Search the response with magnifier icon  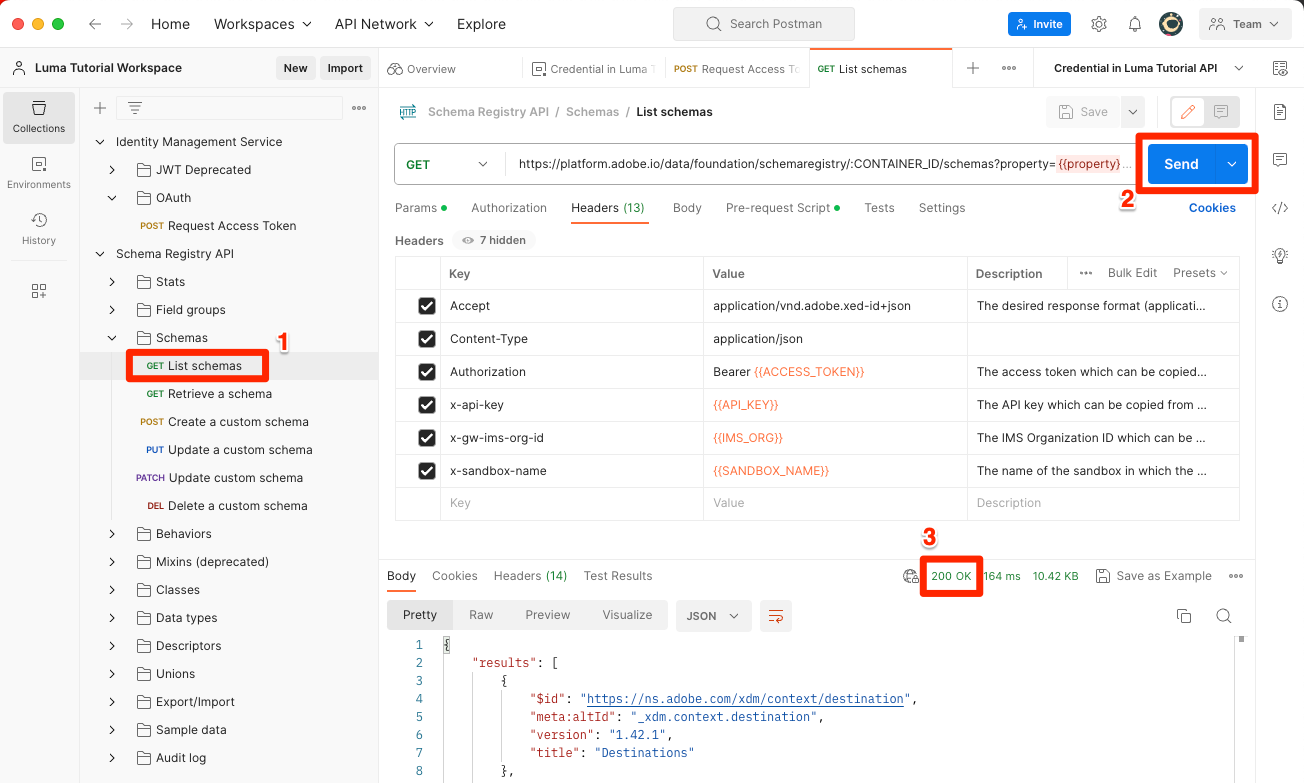1223,616
